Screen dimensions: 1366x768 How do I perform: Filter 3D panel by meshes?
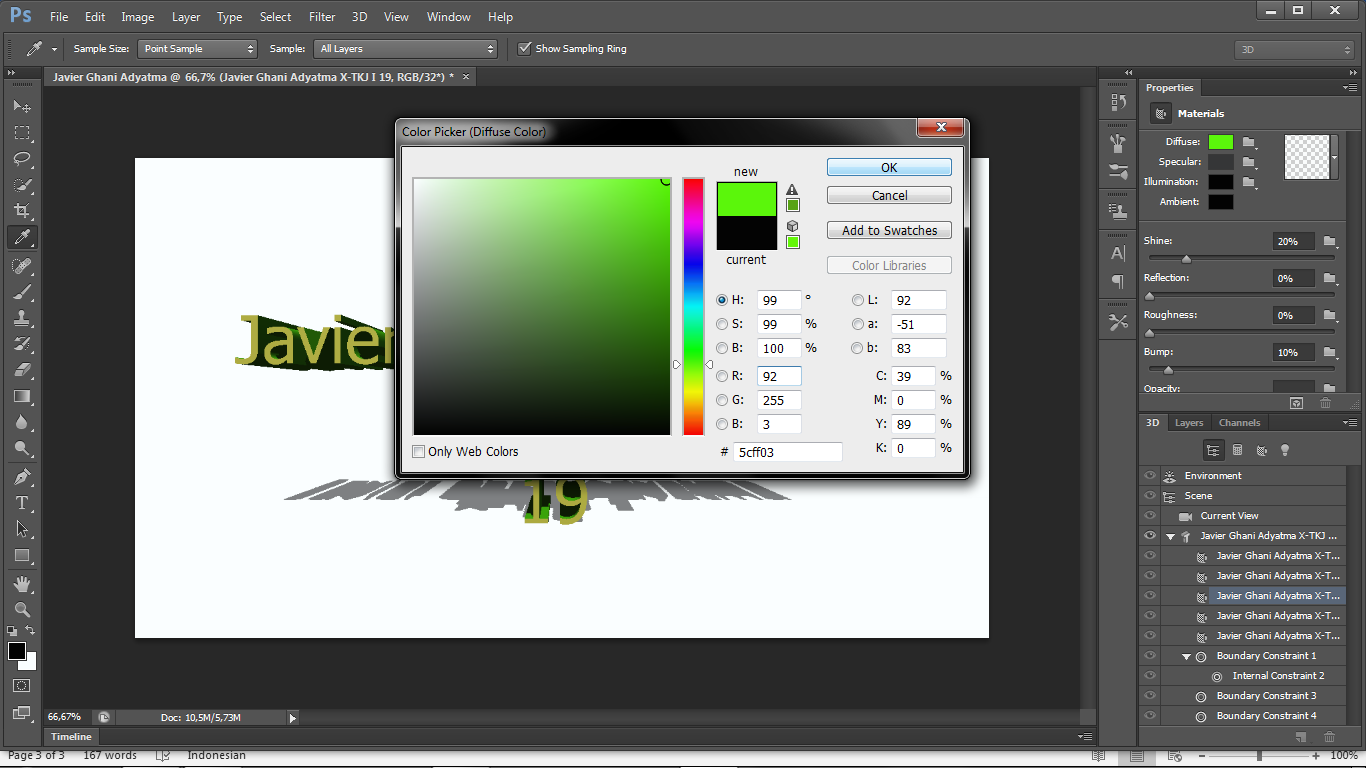tap(1237, 450)
